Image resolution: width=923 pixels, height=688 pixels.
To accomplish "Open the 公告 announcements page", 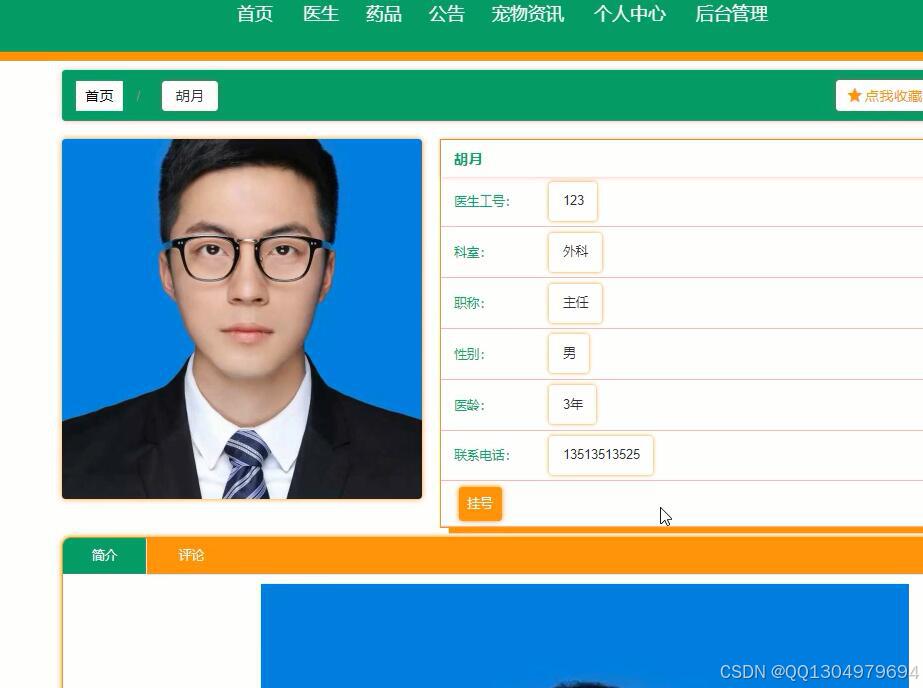I will click(446, 14).
